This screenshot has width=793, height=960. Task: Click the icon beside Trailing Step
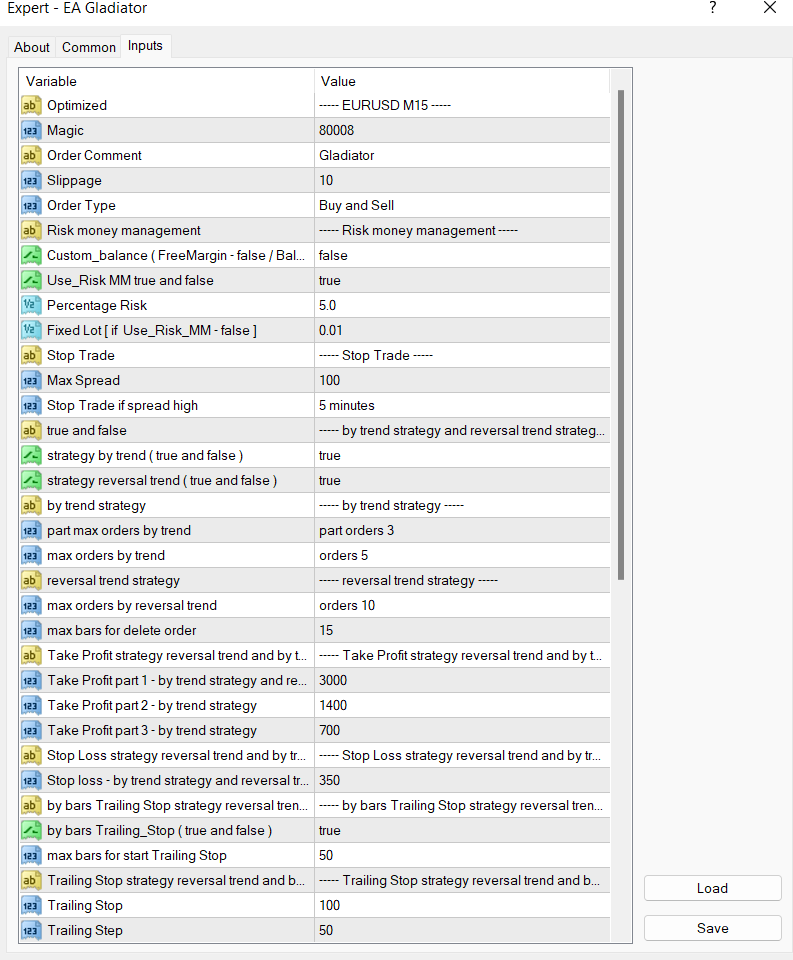click(x=31, y=930)
